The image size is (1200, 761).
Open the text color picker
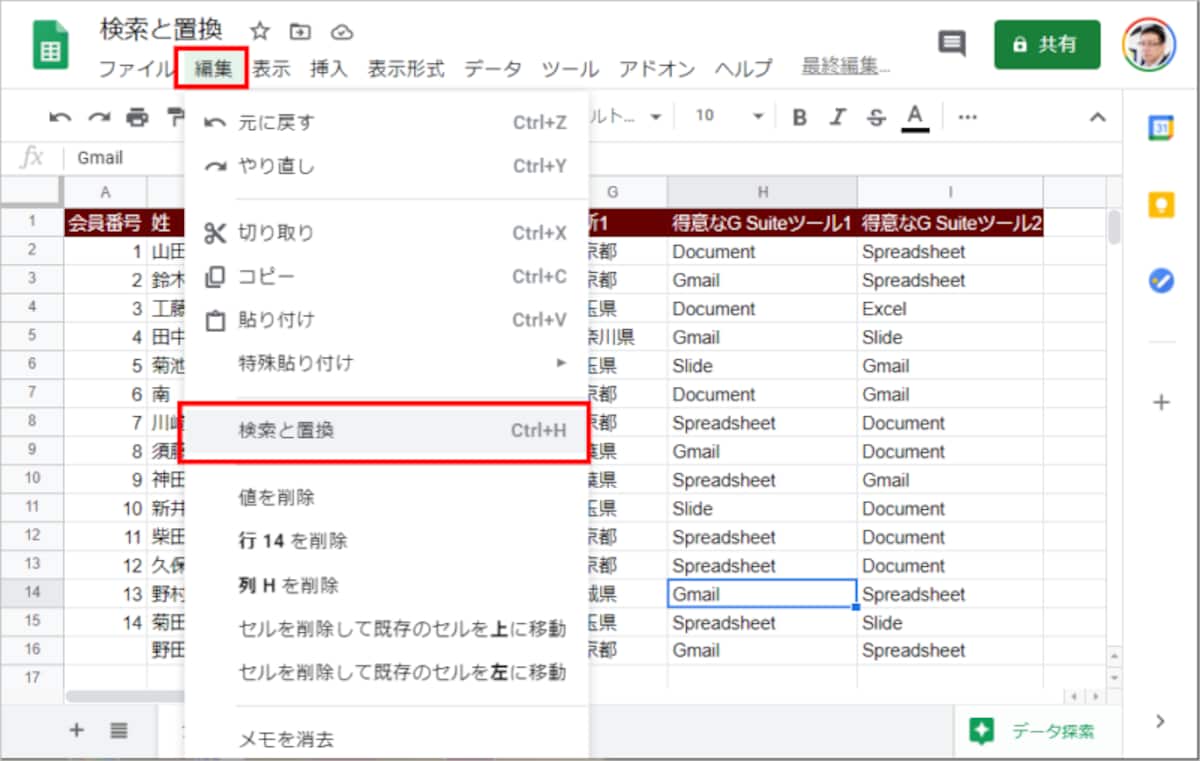click(x=915, y=117)
